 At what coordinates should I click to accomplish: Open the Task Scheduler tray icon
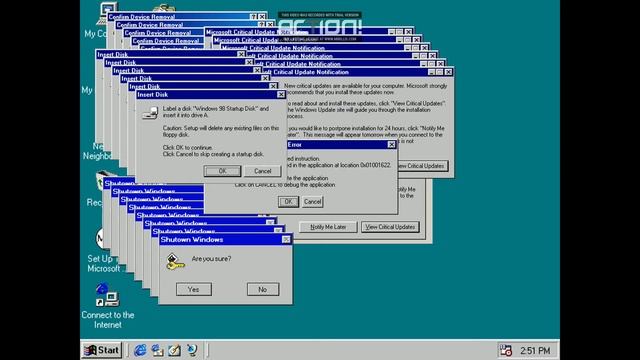505,350
